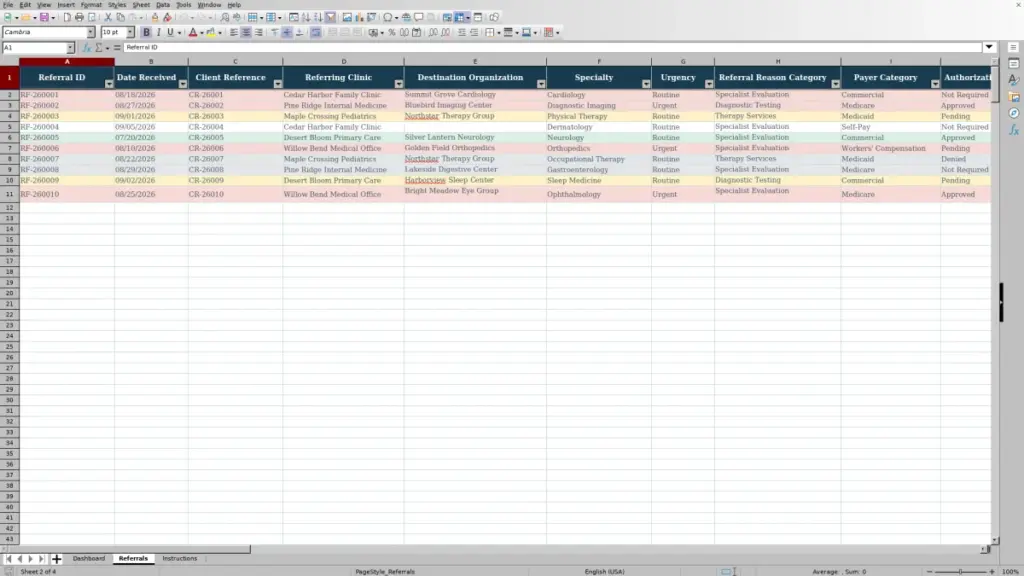
Task: Open sidebar settings menu icon
Action: click(x=1014, y=48)
